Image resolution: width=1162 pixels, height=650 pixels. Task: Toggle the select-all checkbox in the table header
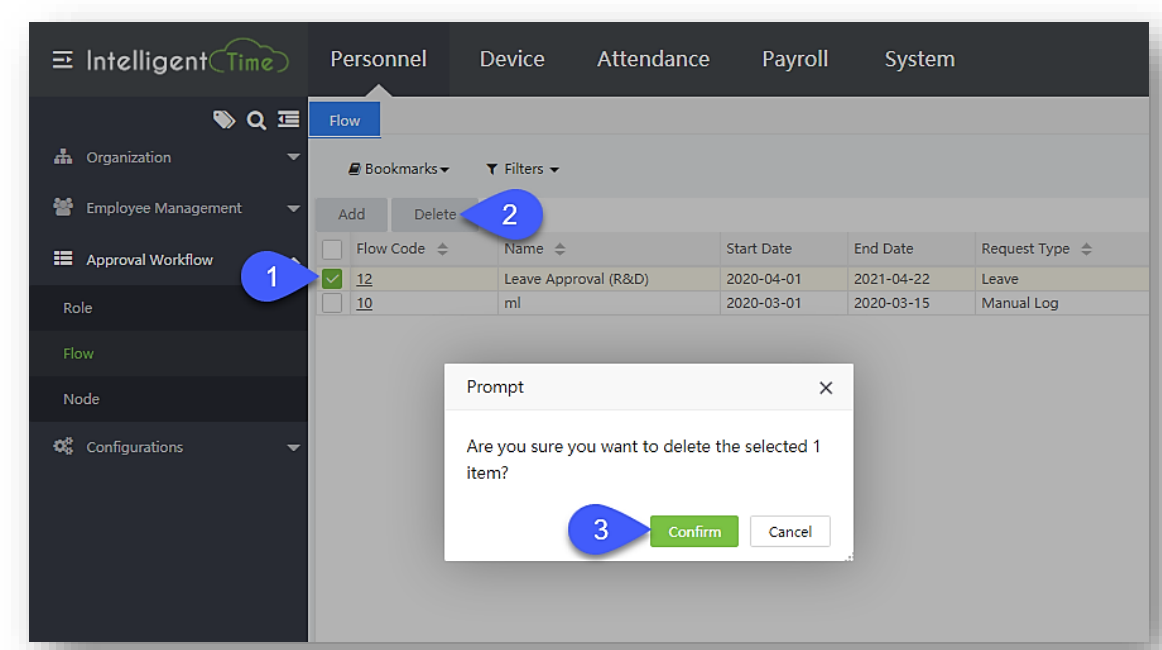click(333, 249)
